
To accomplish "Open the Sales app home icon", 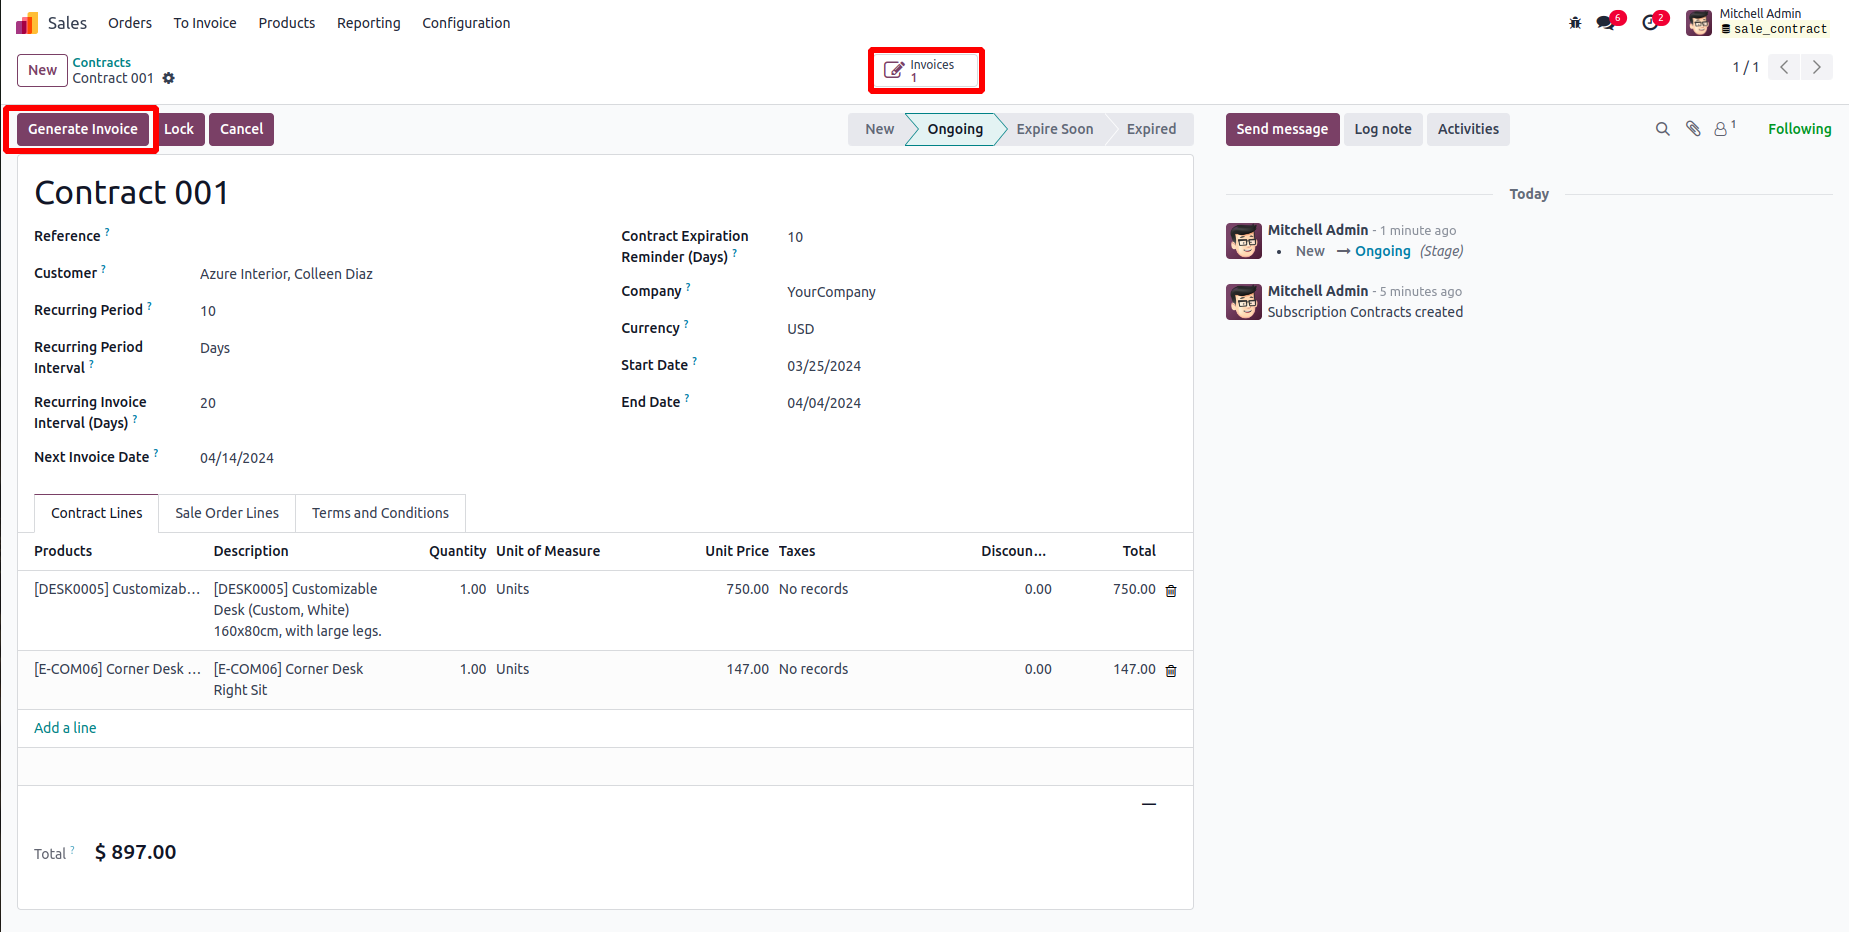I will (x=27, y=23).
